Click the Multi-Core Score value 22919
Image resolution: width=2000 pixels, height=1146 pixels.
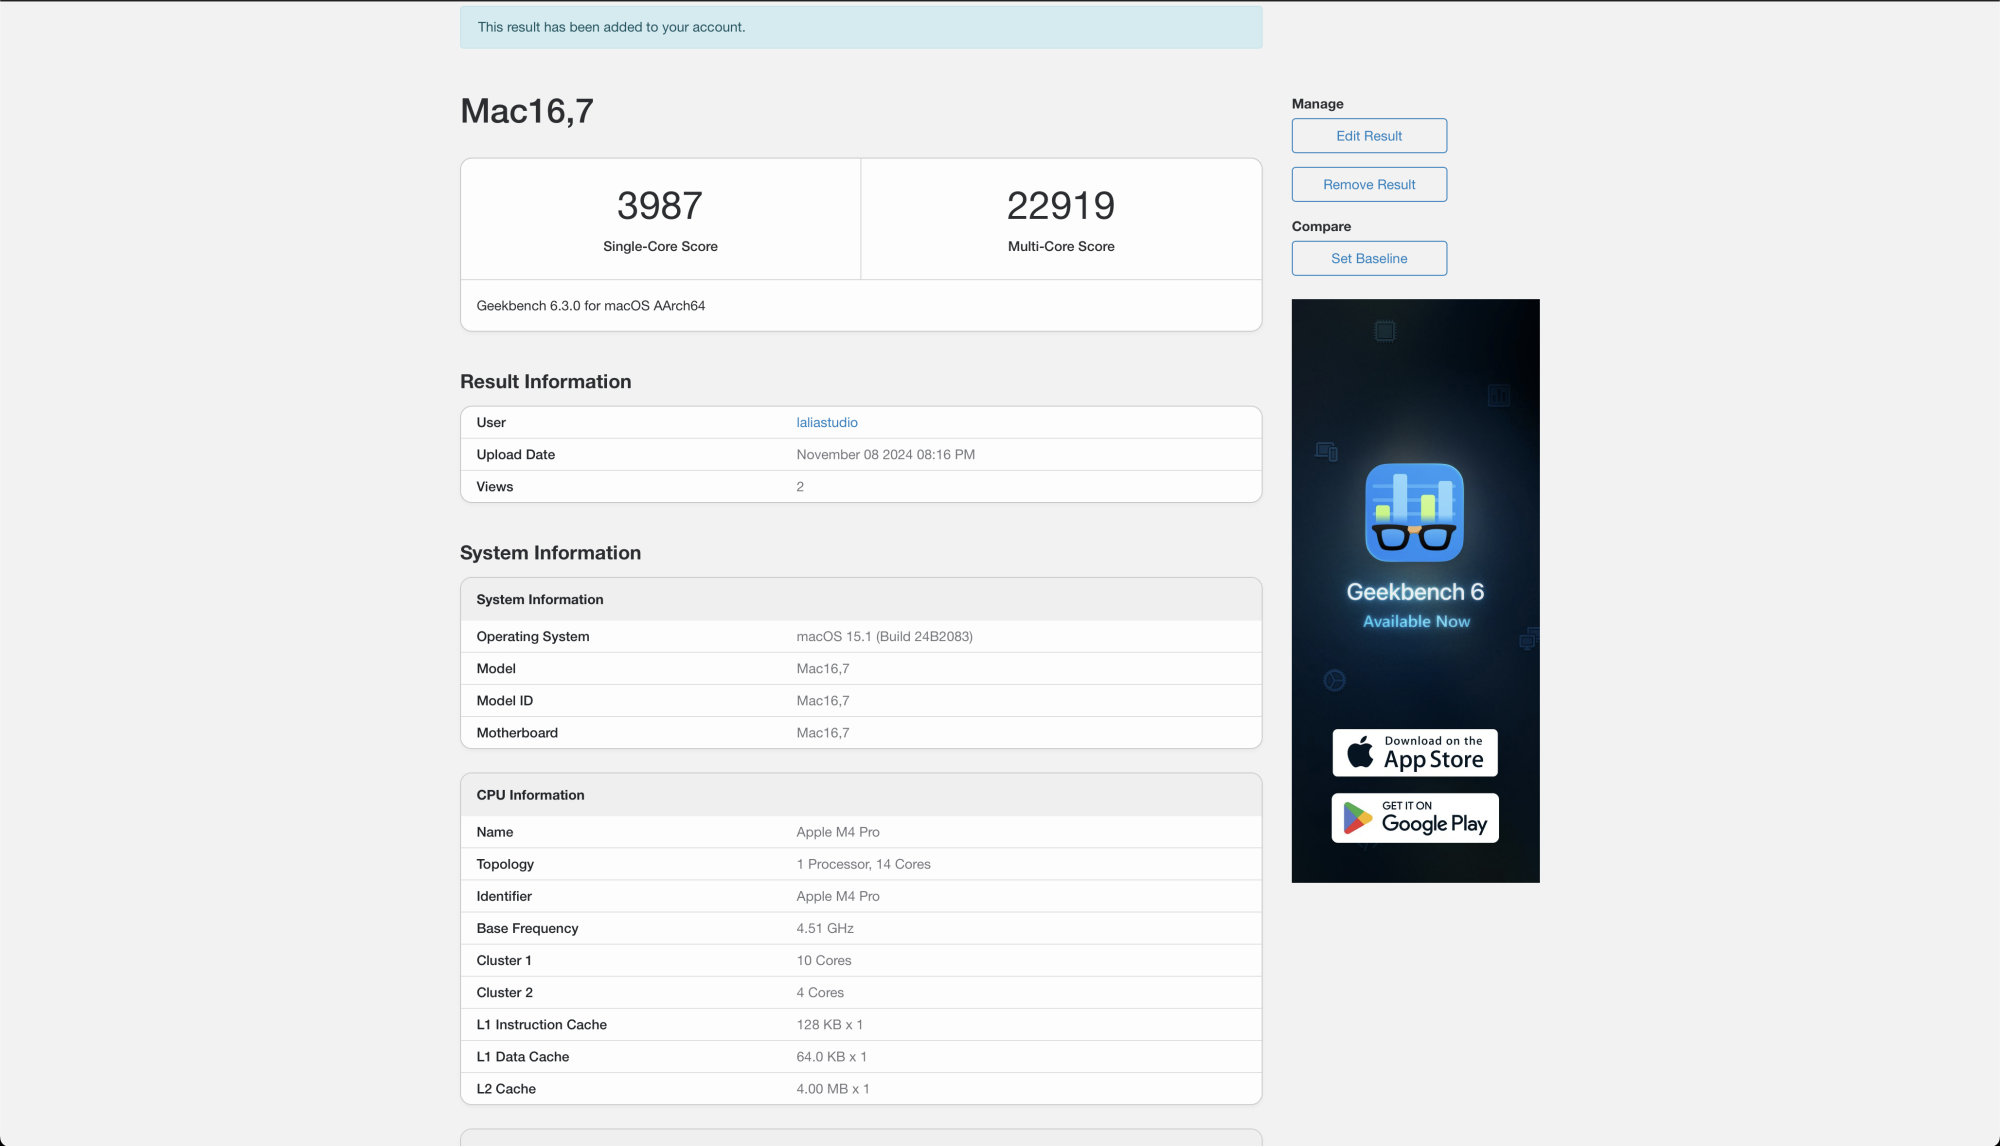[1060, 206]
